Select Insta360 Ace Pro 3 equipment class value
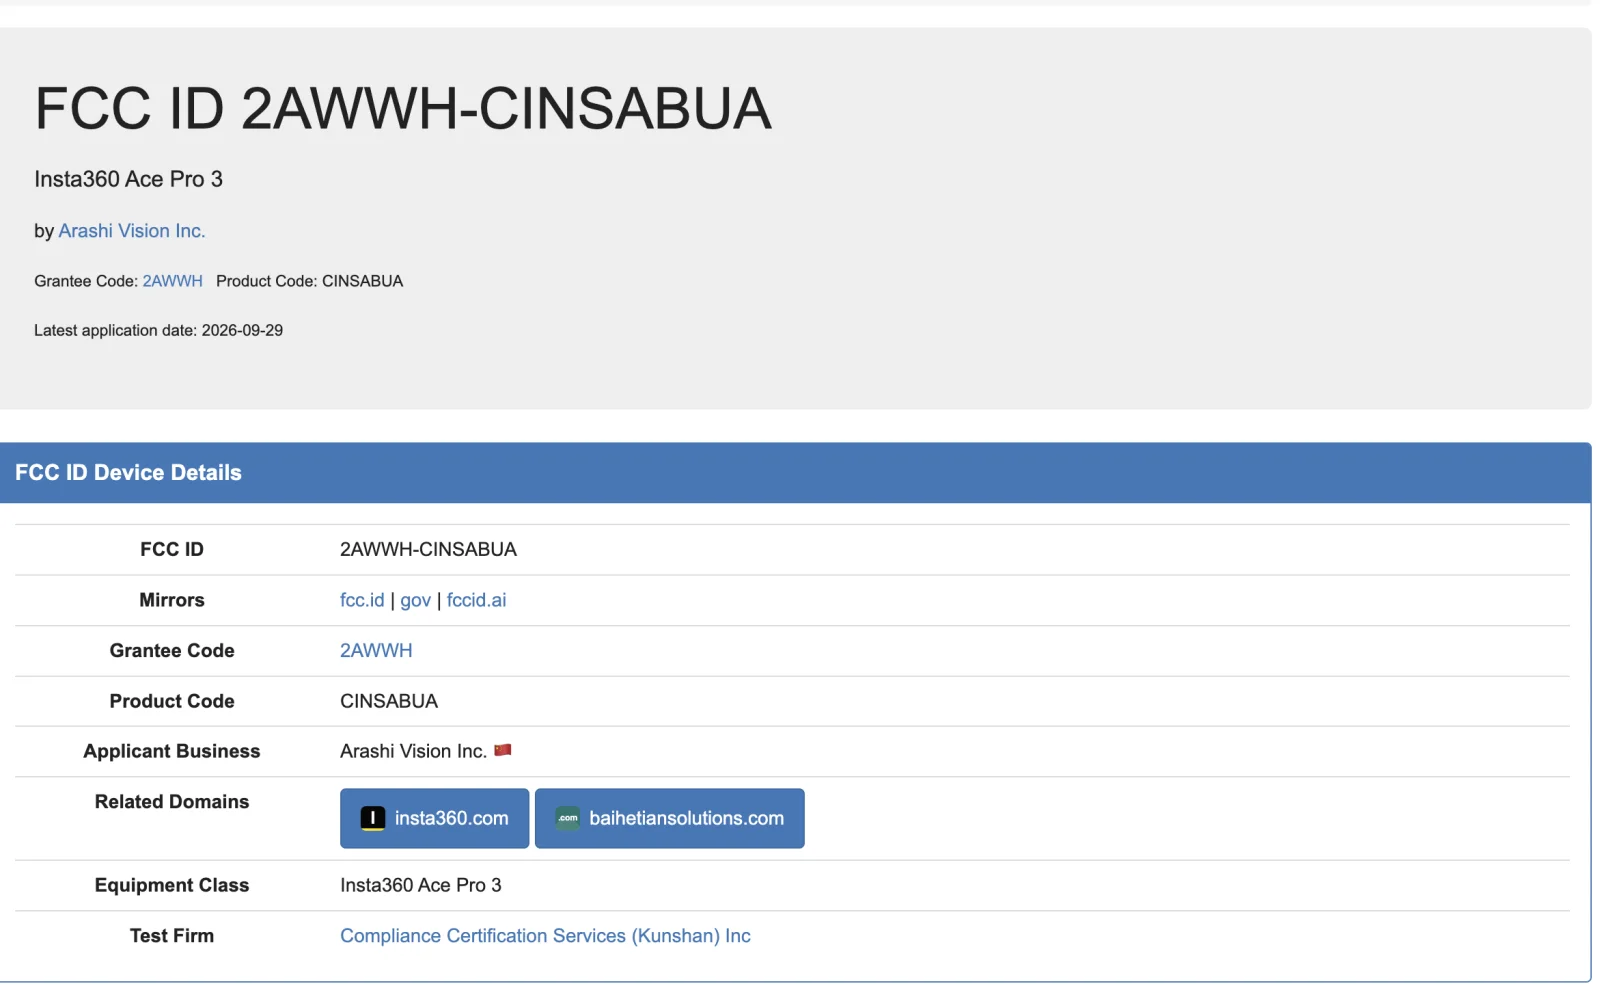Viewport: 1600px width, 986px height. 421,885
